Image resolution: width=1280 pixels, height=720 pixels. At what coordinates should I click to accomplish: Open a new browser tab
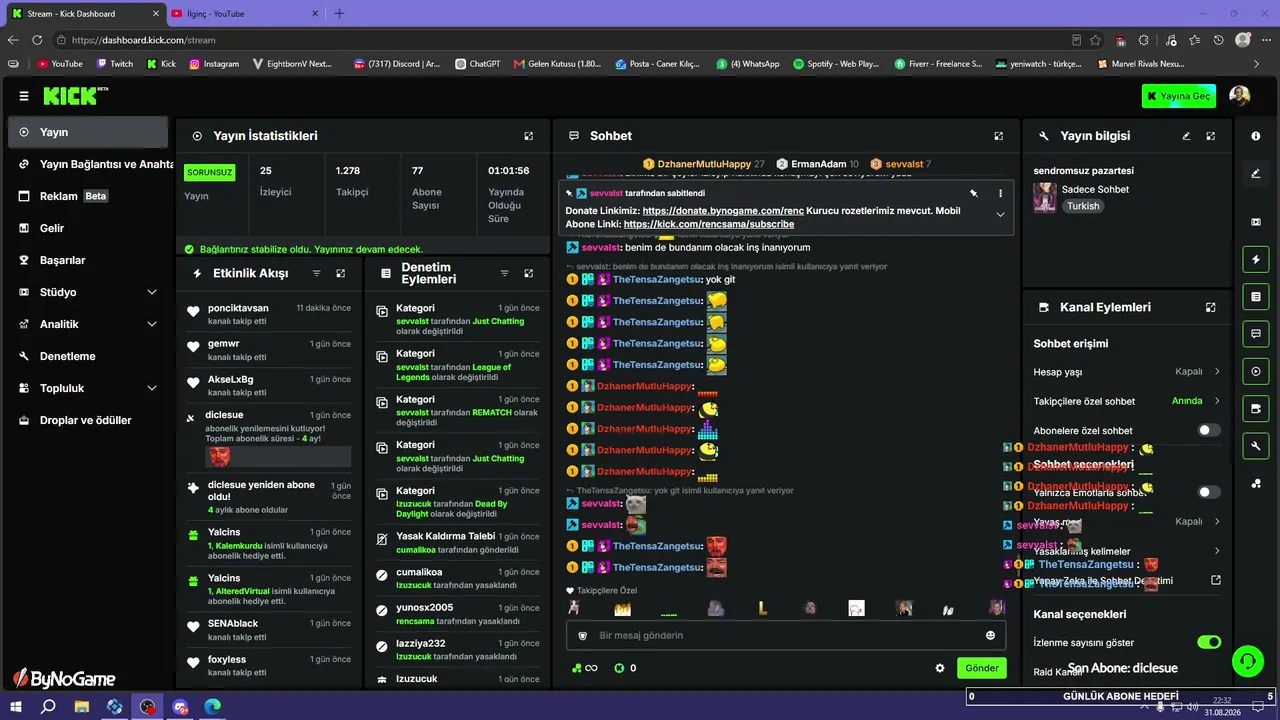[339, 14]
